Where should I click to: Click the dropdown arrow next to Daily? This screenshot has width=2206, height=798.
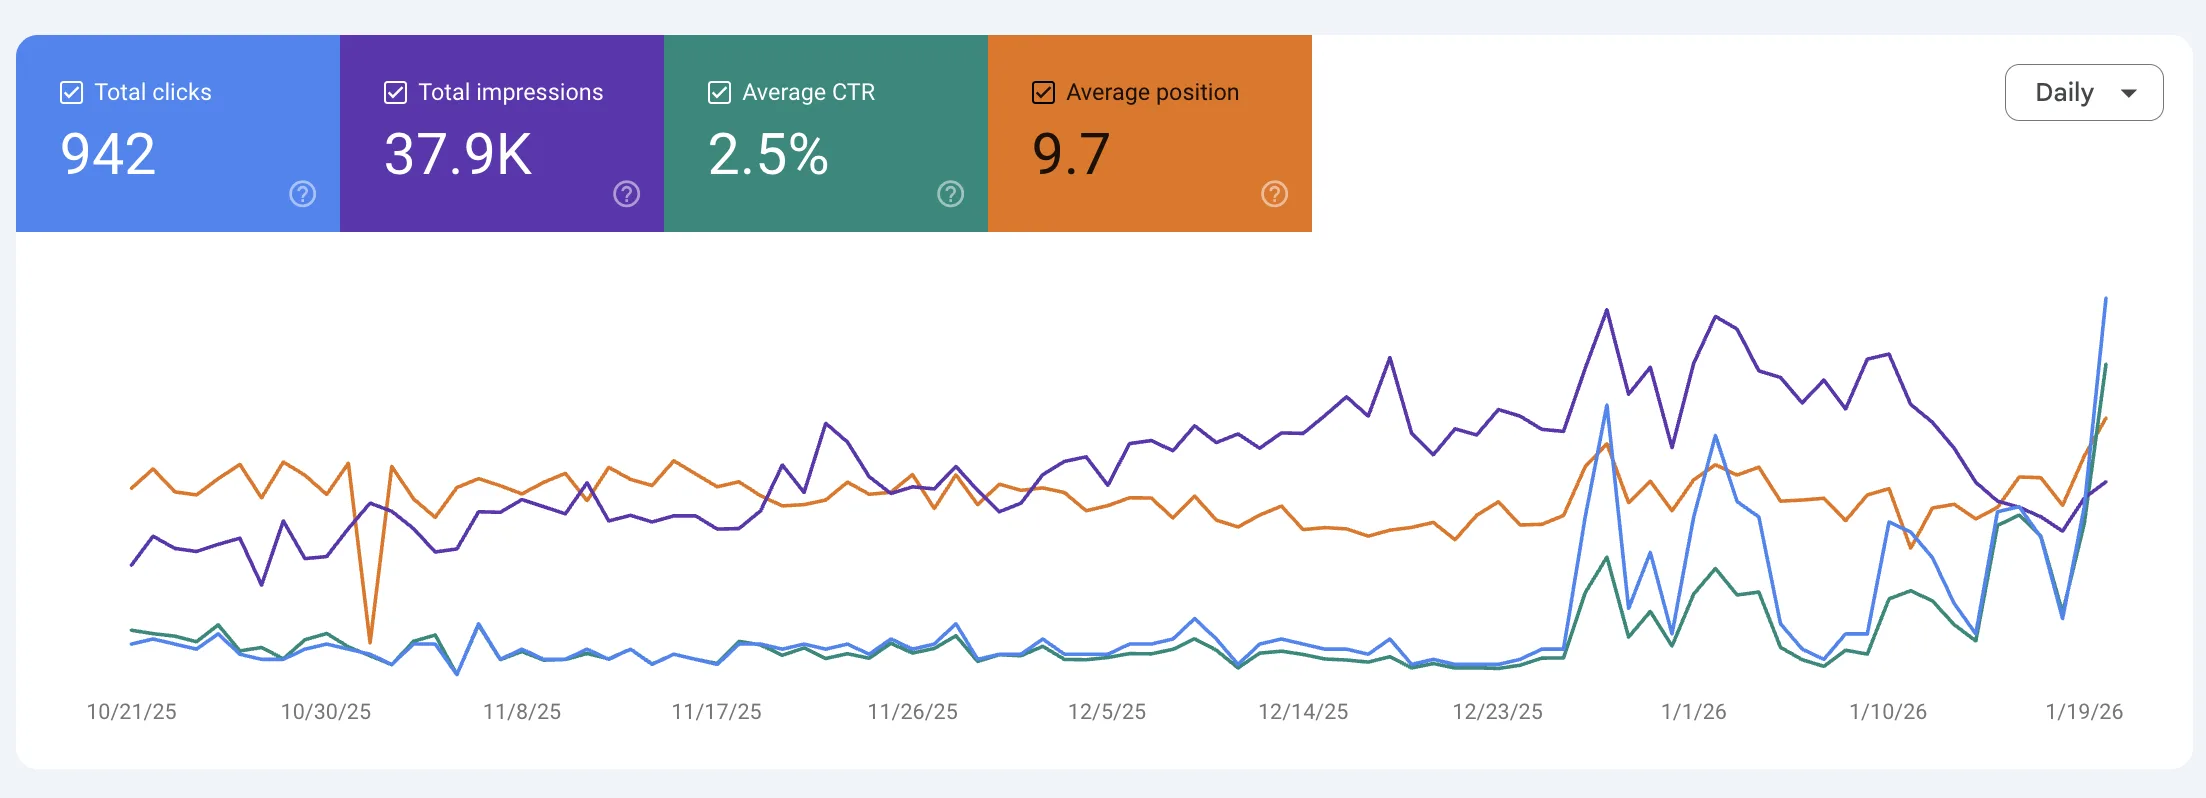(2129, 93)
